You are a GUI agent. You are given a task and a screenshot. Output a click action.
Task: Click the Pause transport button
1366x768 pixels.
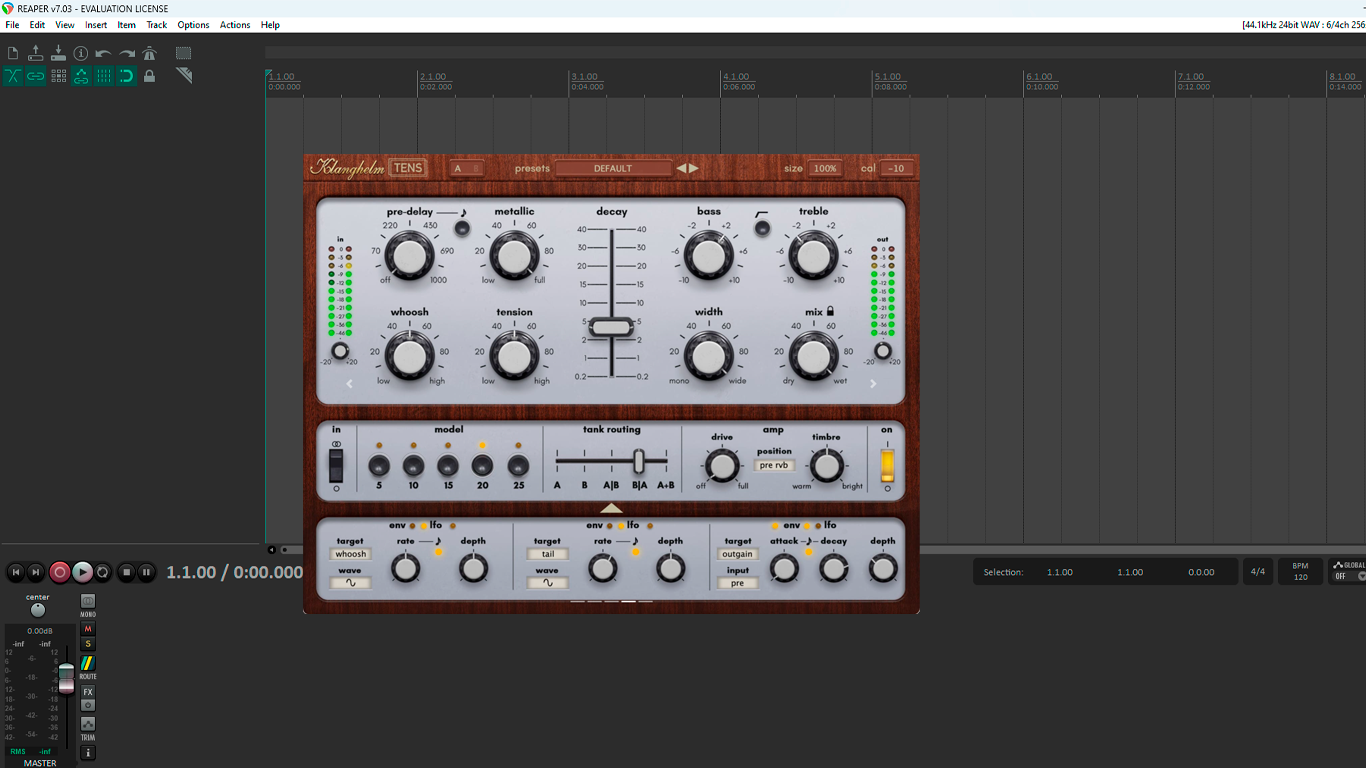(x=146, y=572)
